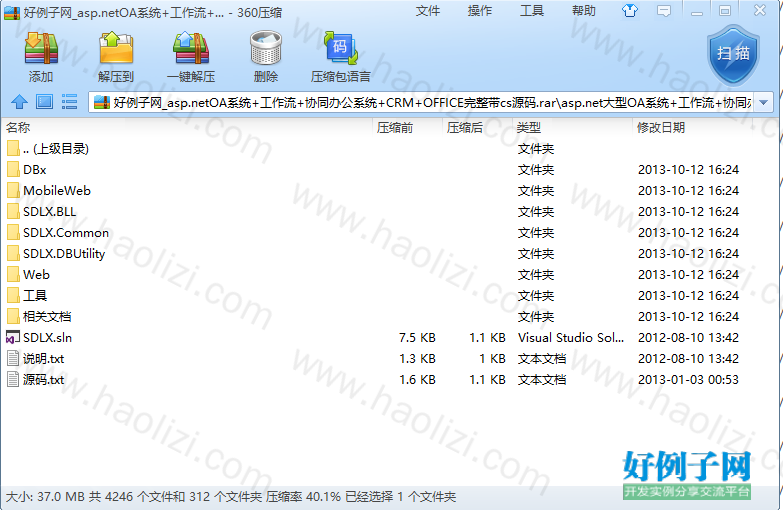Click the archive icon in address bar

tap(102, 102)
